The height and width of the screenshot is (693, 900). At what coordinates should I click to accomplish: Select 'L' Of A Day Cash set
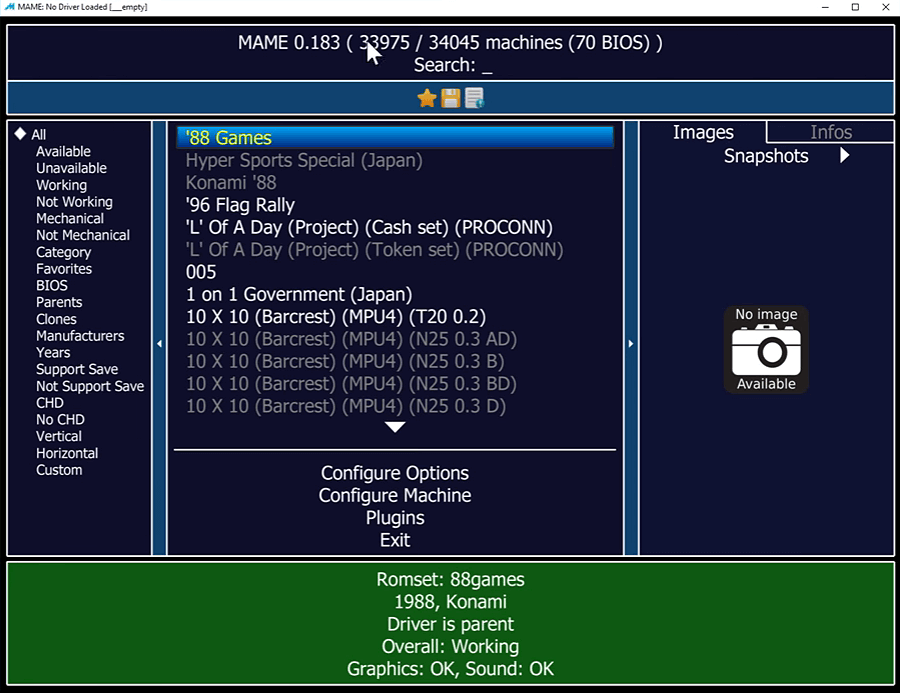(368, 227)
